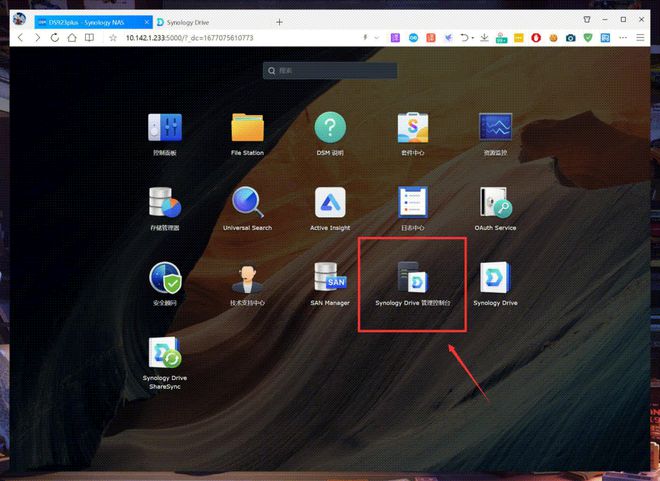Screen dimensions: 660x481
Task: Click the undo closed tab icon
Action: tap(465, 38)
